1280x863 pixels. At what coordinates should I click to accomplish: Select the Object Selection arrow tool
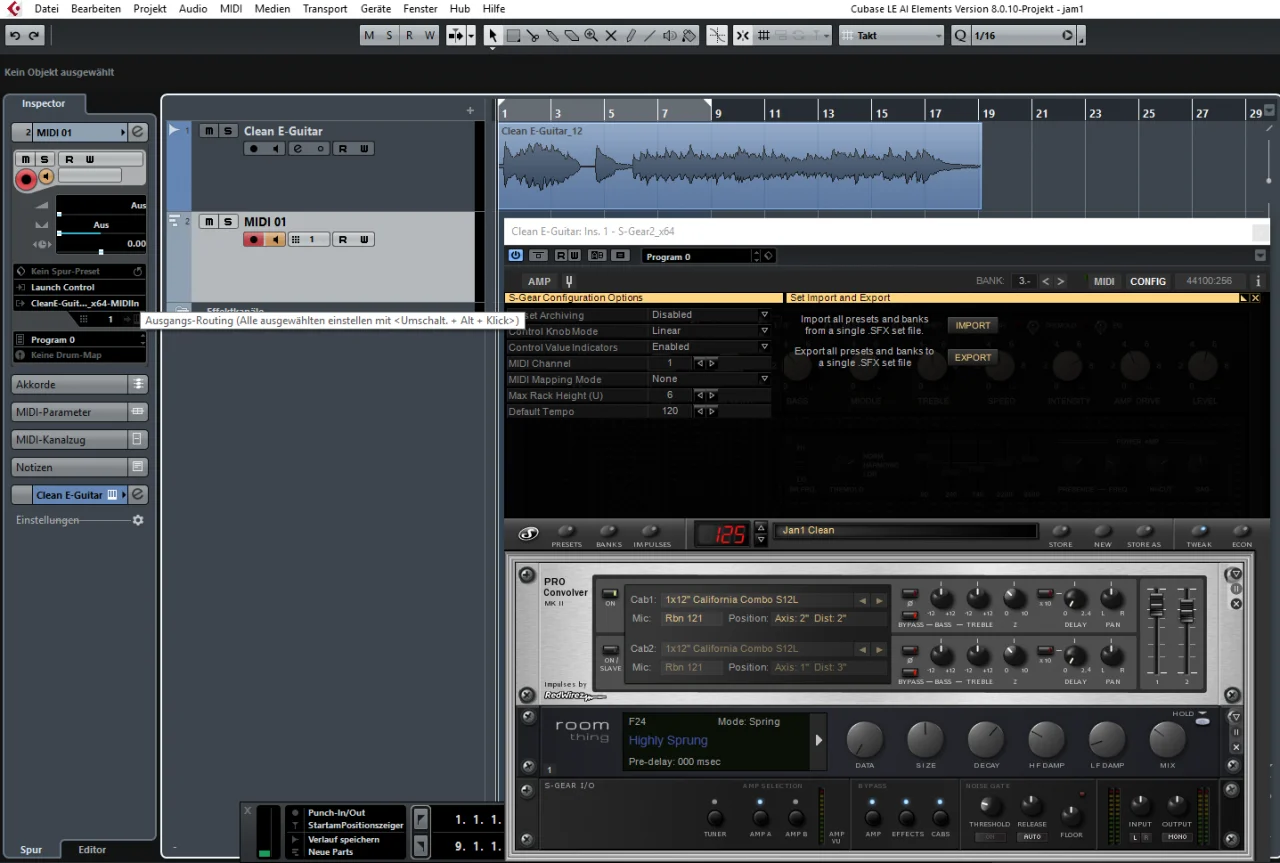coord(492,35)
